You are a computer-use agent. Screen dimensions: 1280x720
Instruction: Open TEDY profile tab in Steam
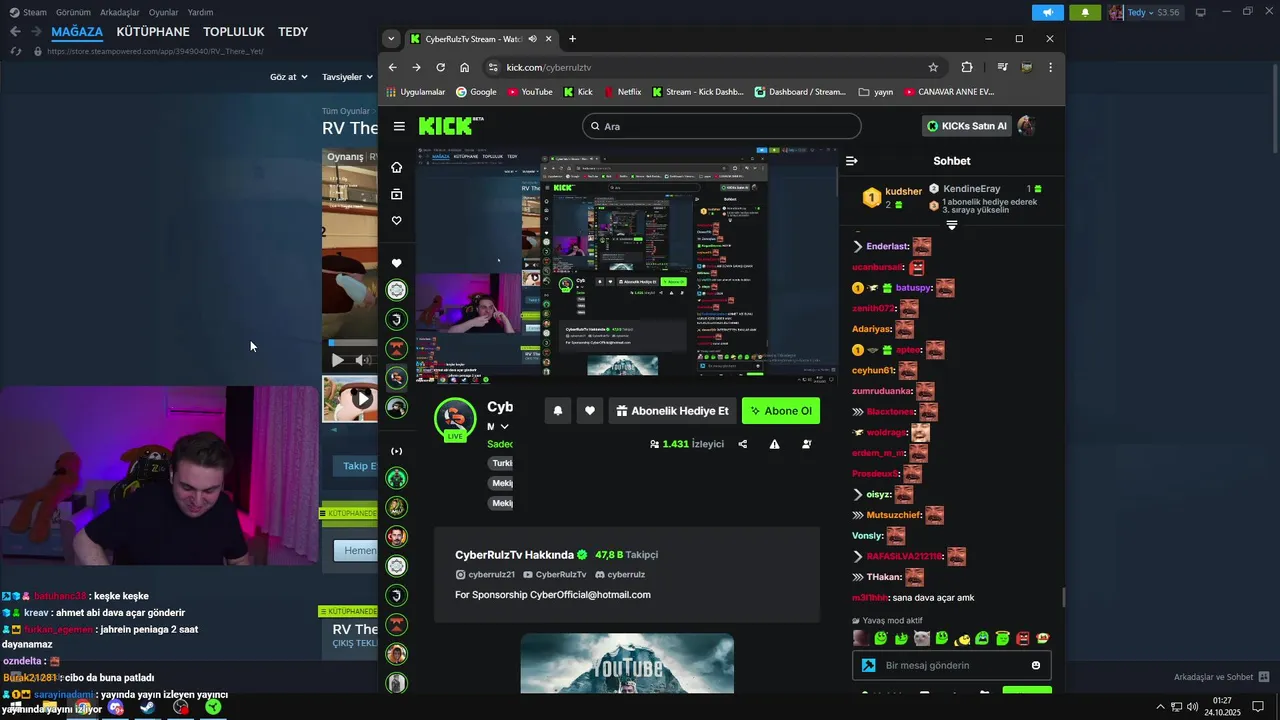click(293, 32)
